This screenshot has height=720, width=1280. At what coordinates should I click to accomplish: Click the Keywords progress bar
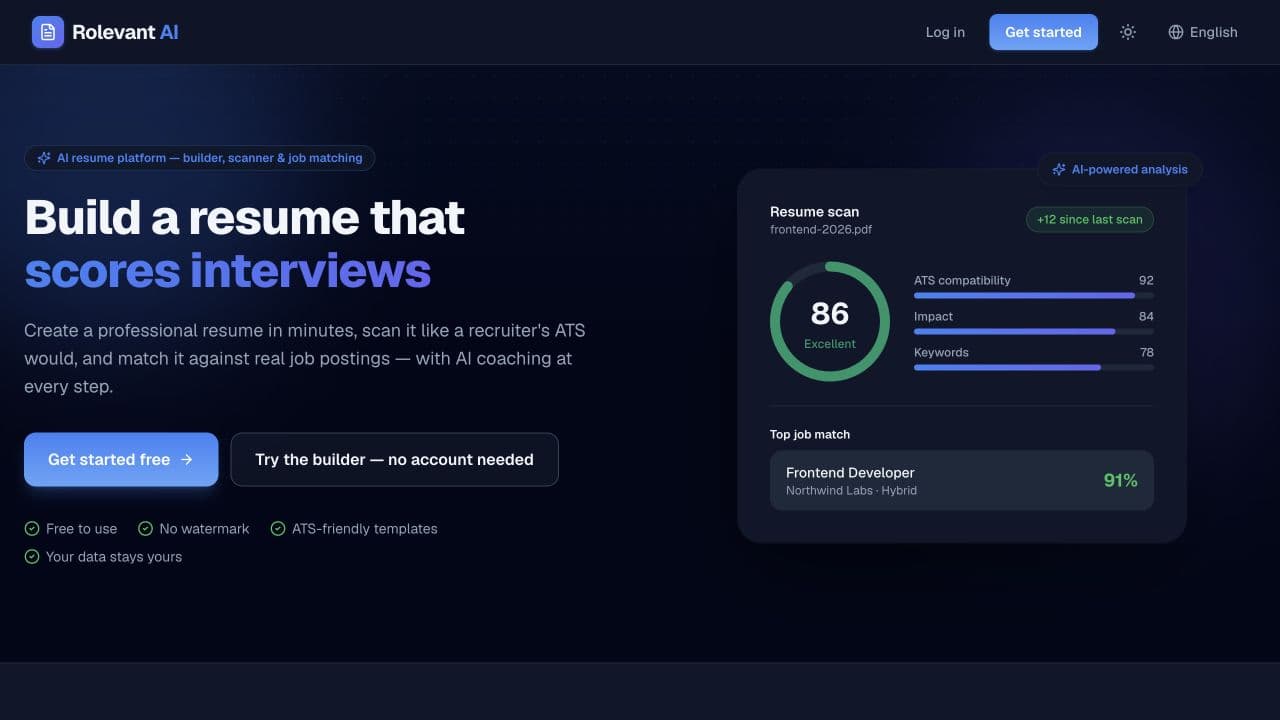1034,368
